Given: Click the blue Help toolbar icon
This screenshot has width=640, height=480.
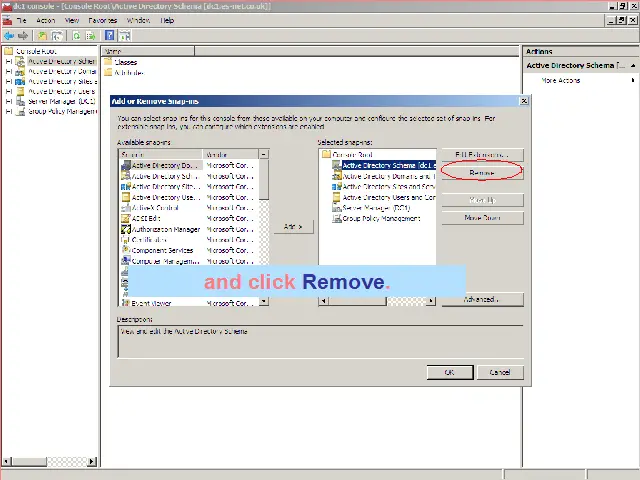Looking at the screenshot, I should (109, 36).
